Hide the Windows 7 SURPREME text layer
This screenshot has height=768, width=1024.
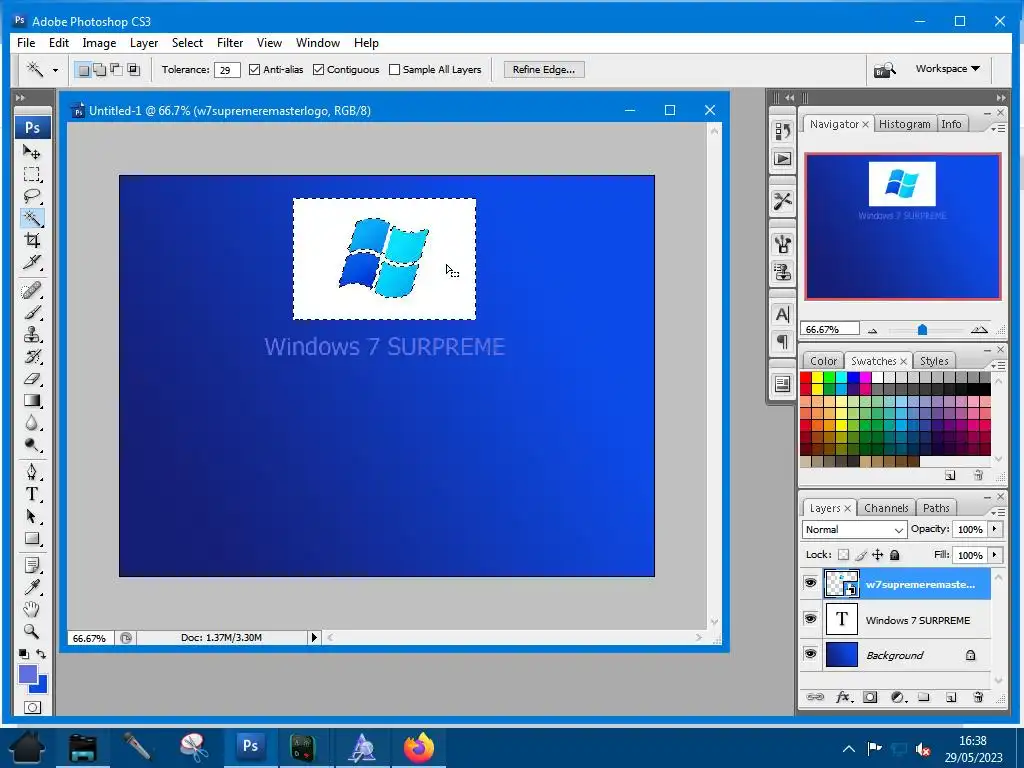[x=810, y=618]
